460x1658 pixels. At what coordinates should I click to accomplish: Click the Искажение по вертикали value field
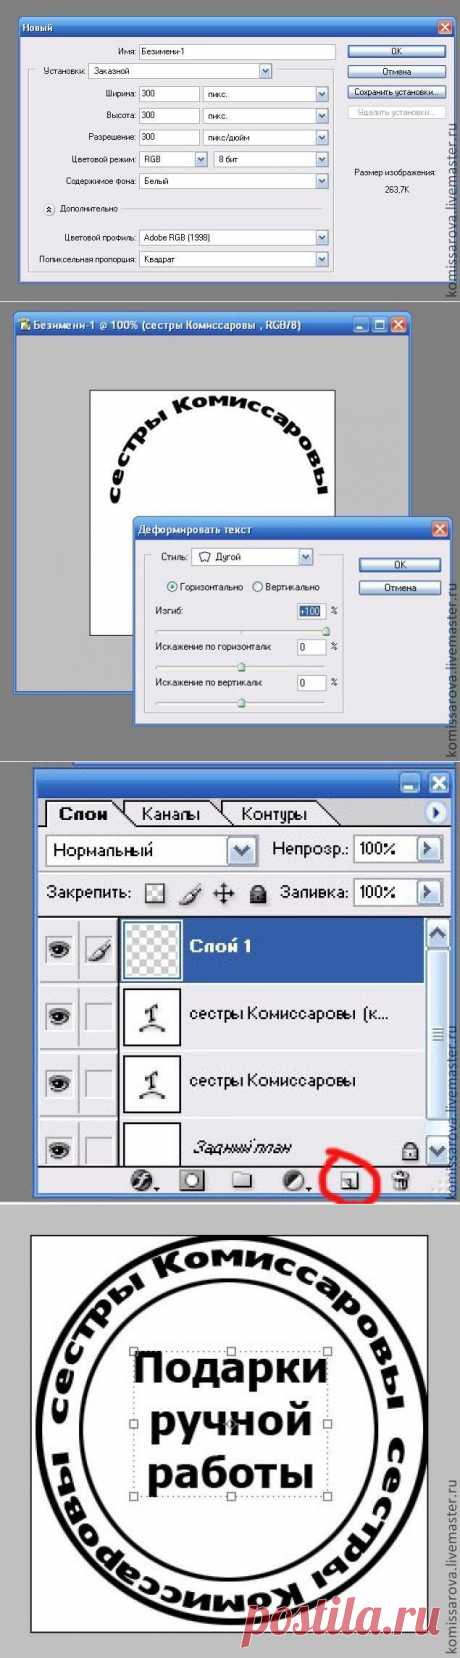[x=311, y=683]
